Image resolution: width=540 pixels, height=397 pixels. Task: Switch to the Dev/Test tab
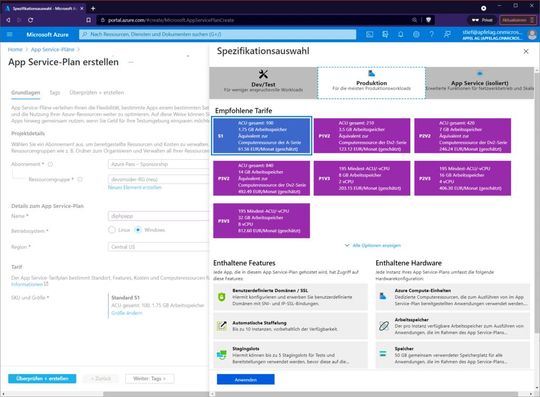(x=263, y=83)
